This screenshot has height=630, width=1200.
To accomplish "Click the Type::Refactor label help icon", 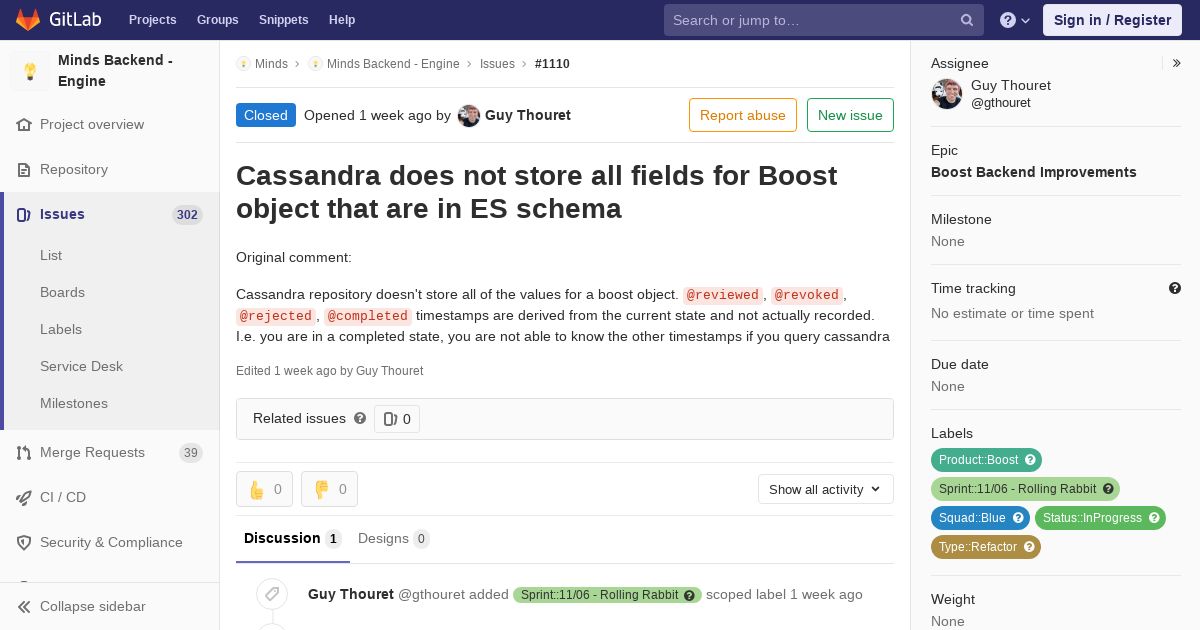I will [x=1029, y=547].
